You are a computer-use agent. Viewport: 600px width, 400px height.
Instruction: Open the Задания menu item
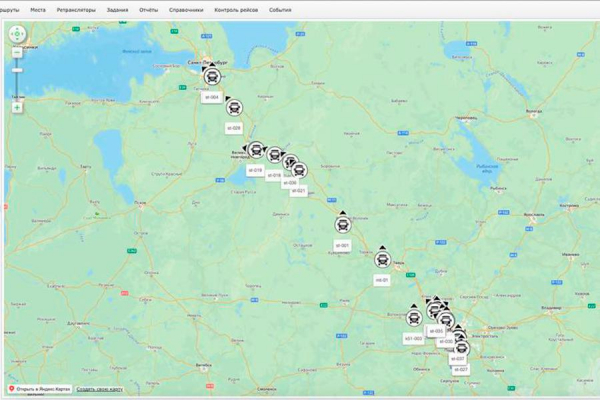[x=117, y=8]
